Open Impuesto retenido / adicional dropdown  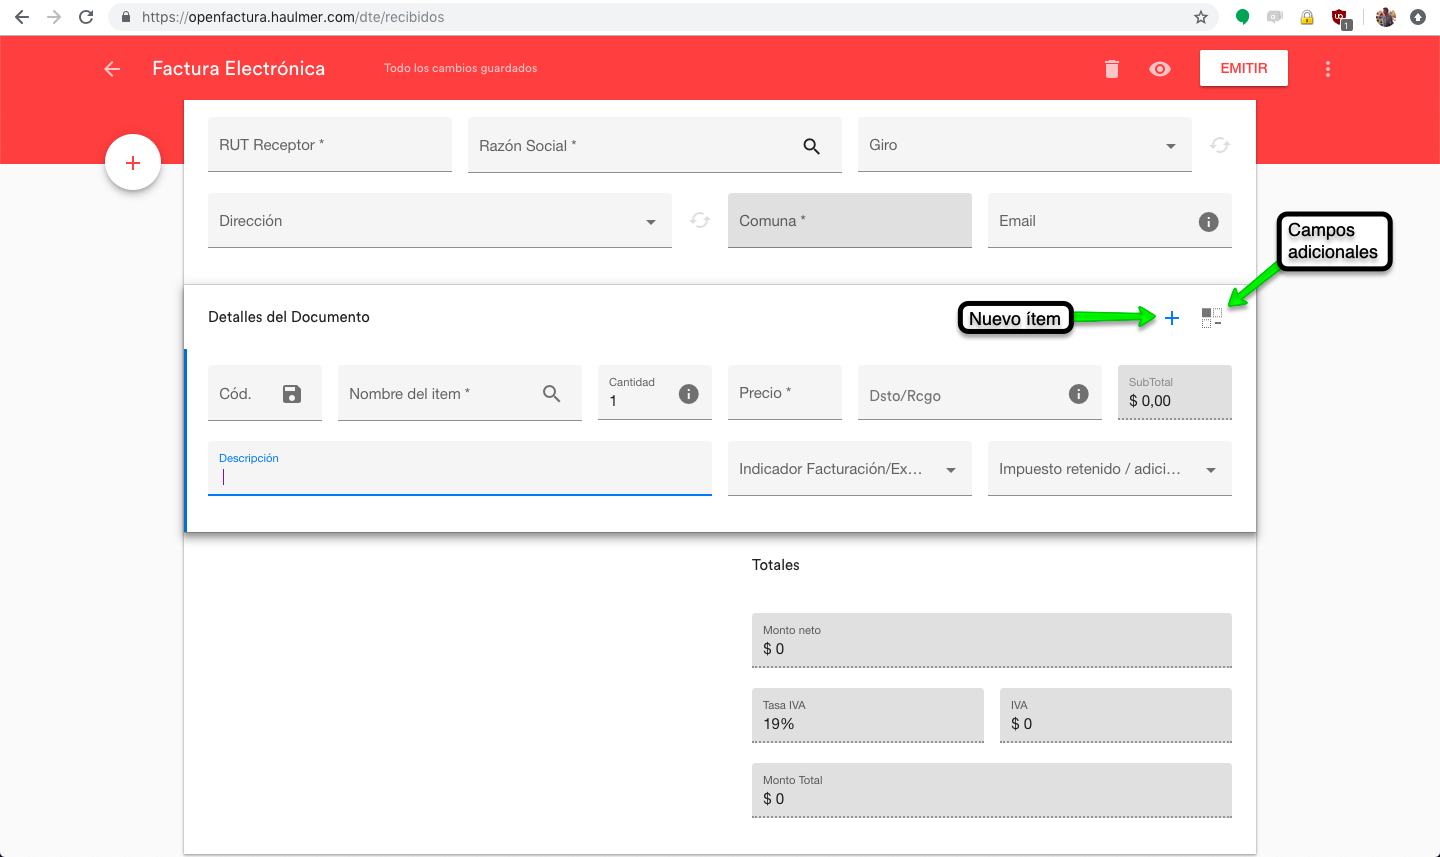click(1210, 470)
